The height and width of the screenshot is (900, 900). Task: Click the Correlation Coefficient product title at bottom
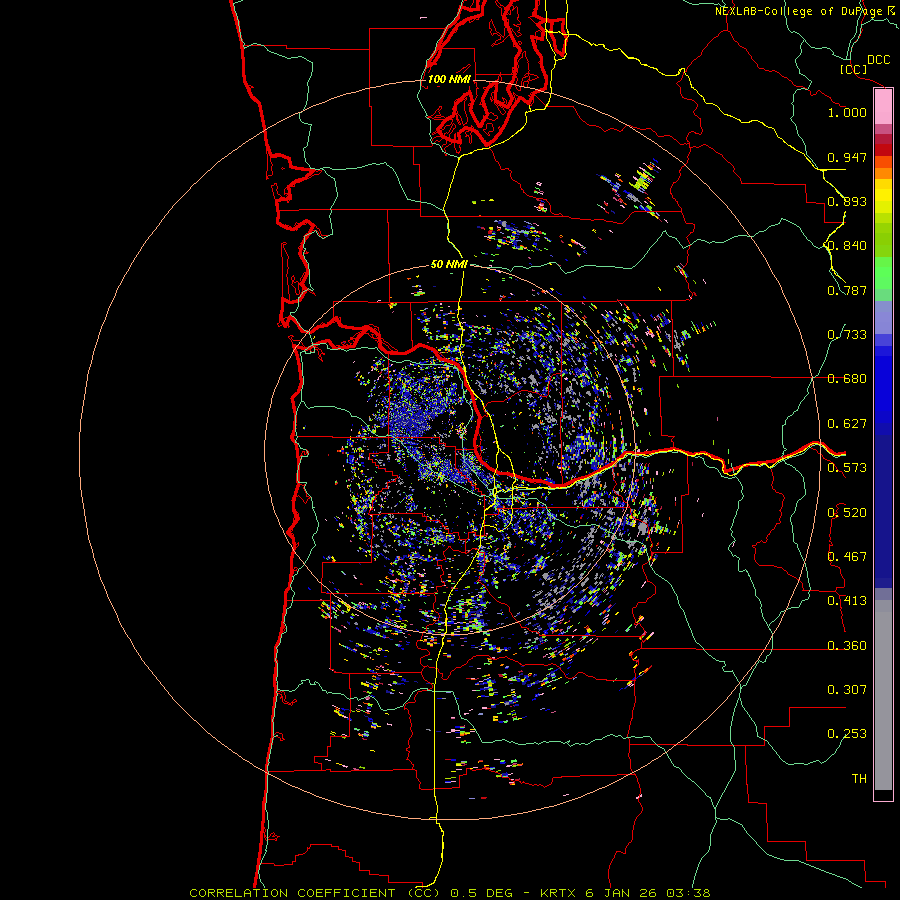(x=450, y=893)
